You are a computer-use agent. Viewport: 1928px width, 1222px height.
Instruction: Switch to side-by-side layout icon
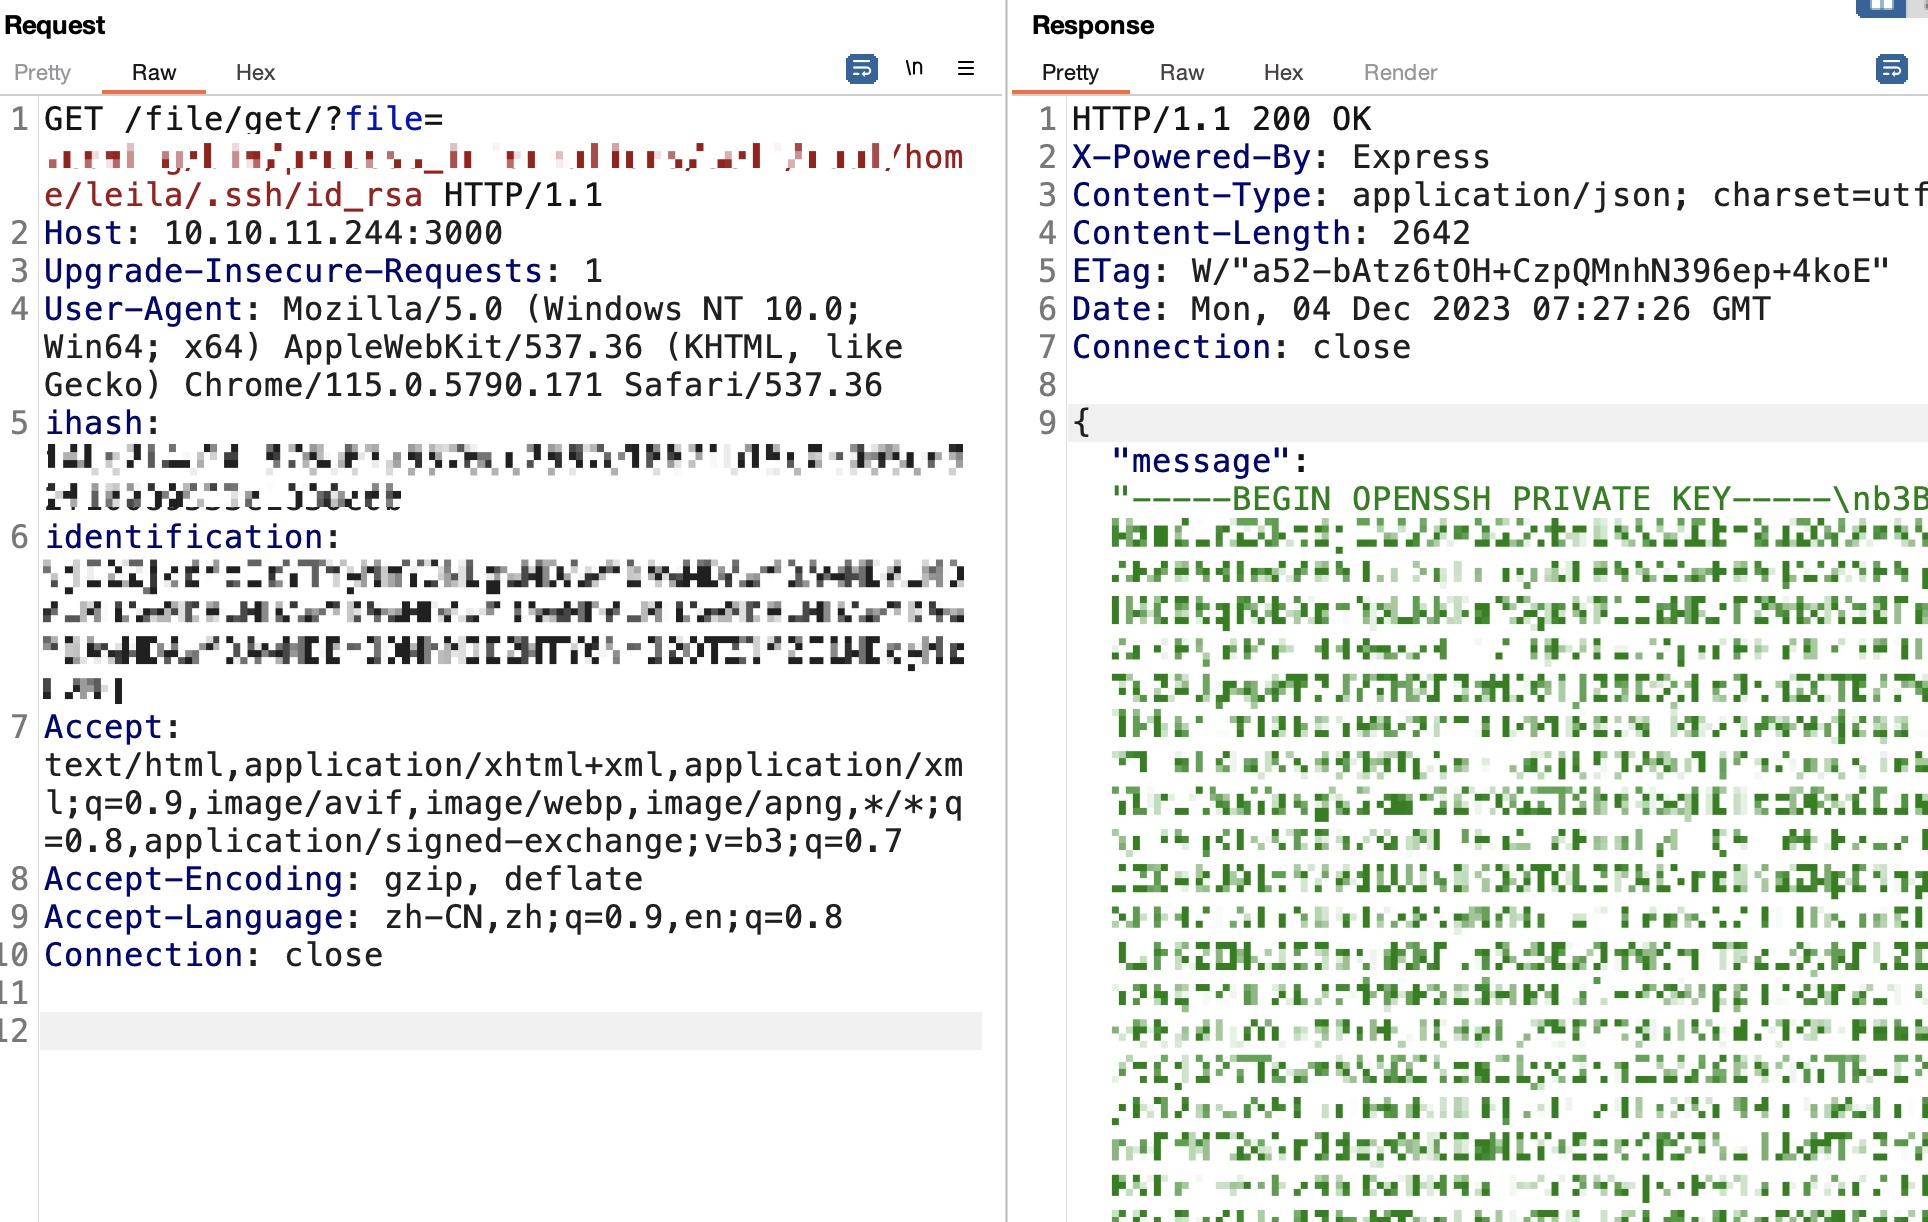coord(1881,6)
